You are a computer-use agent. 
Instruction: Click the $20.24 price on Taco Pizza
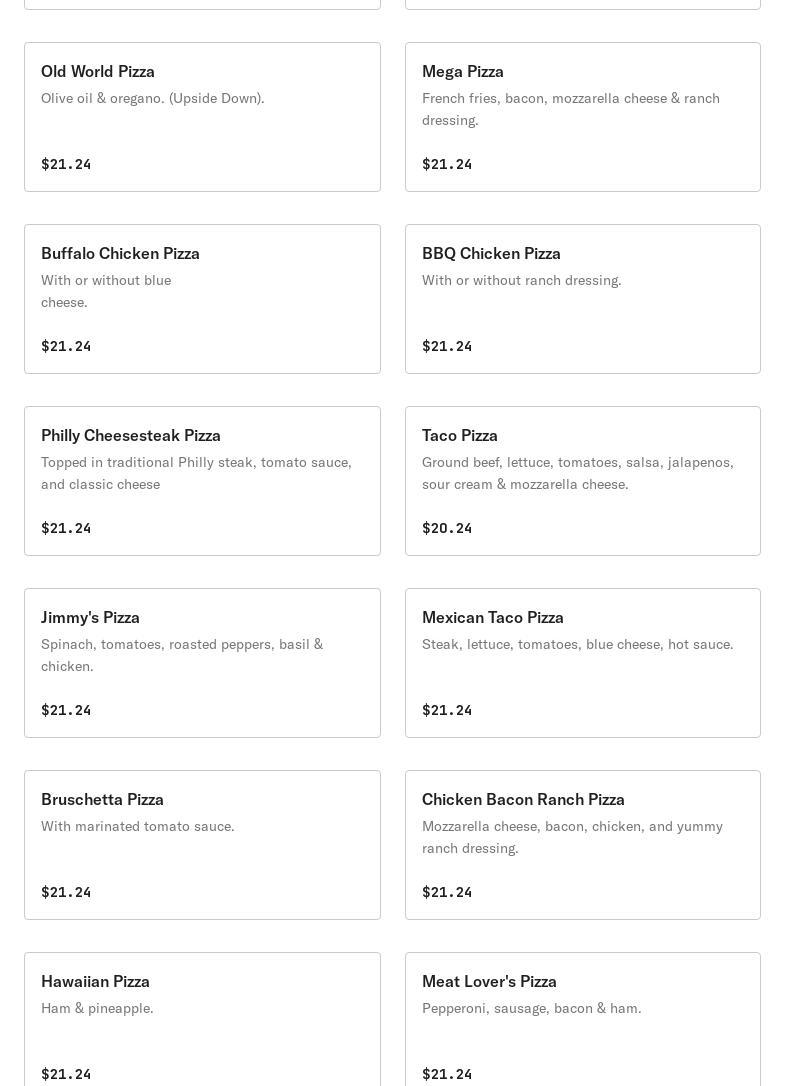coord(447,528)
